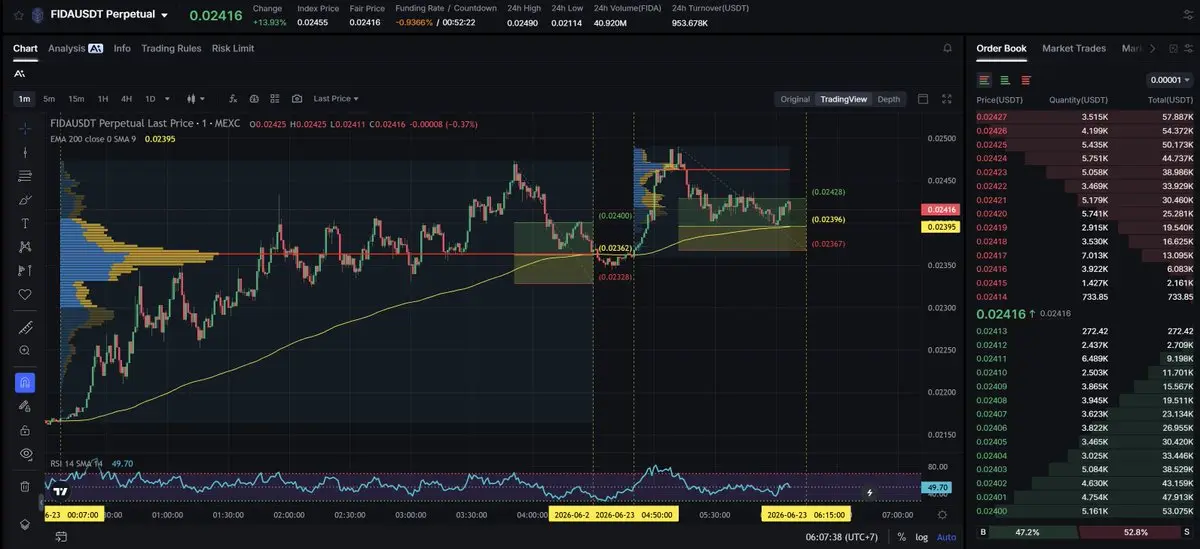Select the 1H timeframe
This screenshot has width=1200, height=549.
point(103,99)
